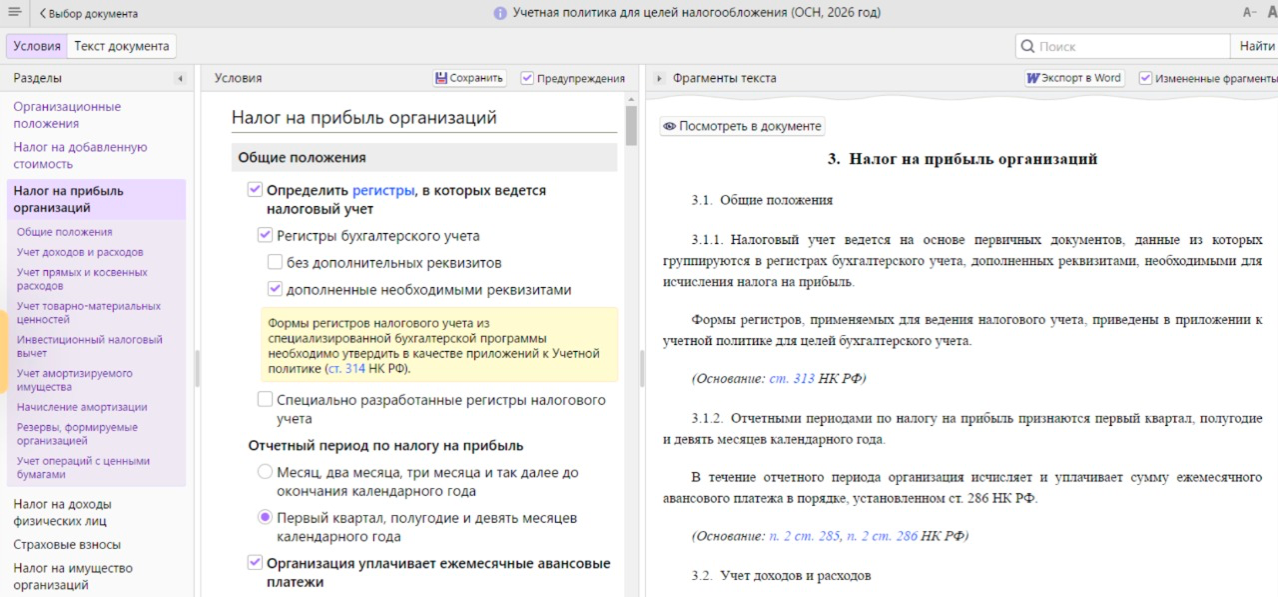Image resolution: width=1278 pixels, height=597 pixels.
Task: Check 'без дополнительных реквизитов' option
Action: (x=275, y=263)
